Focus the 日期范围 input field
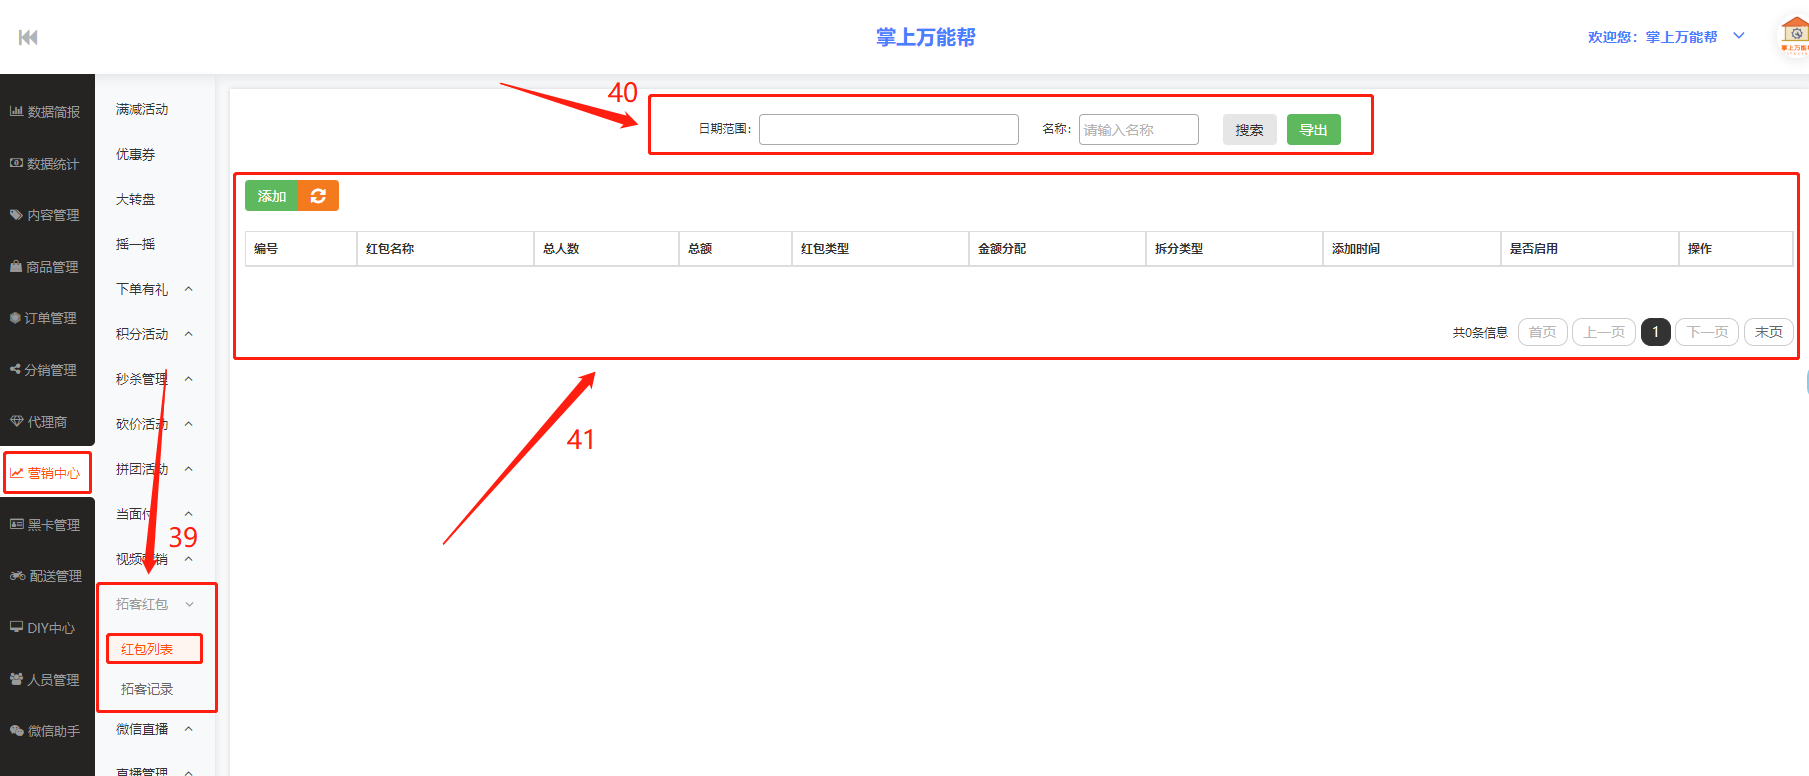 pos(888,130)
